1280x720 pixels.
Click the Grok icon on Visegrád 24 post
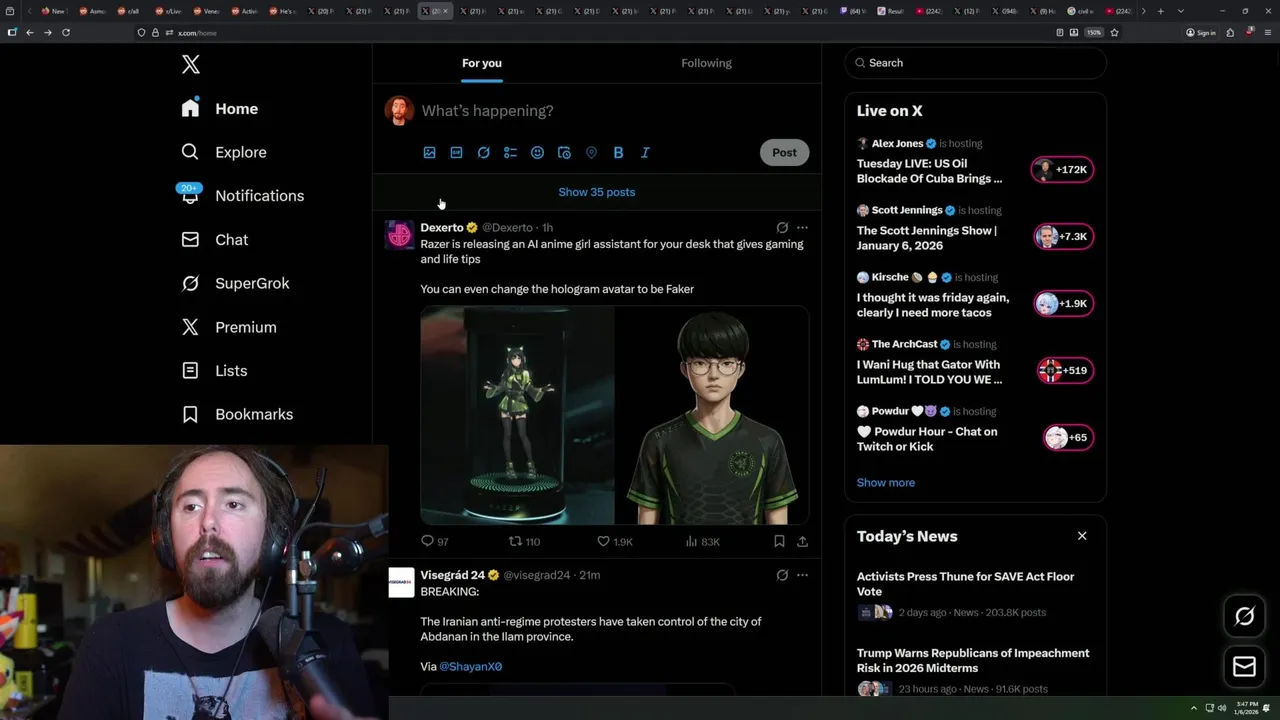click(x=782, y=575)
